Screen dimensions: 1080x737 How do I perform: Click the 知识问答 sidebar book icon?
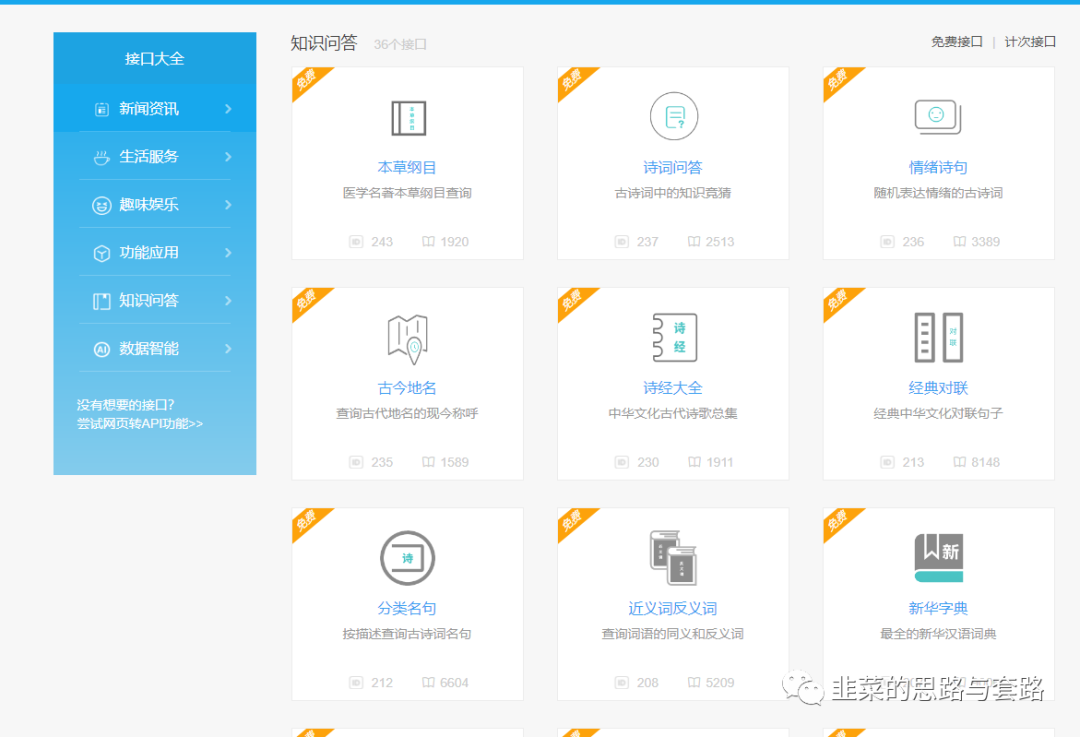(x=102, y=301)
